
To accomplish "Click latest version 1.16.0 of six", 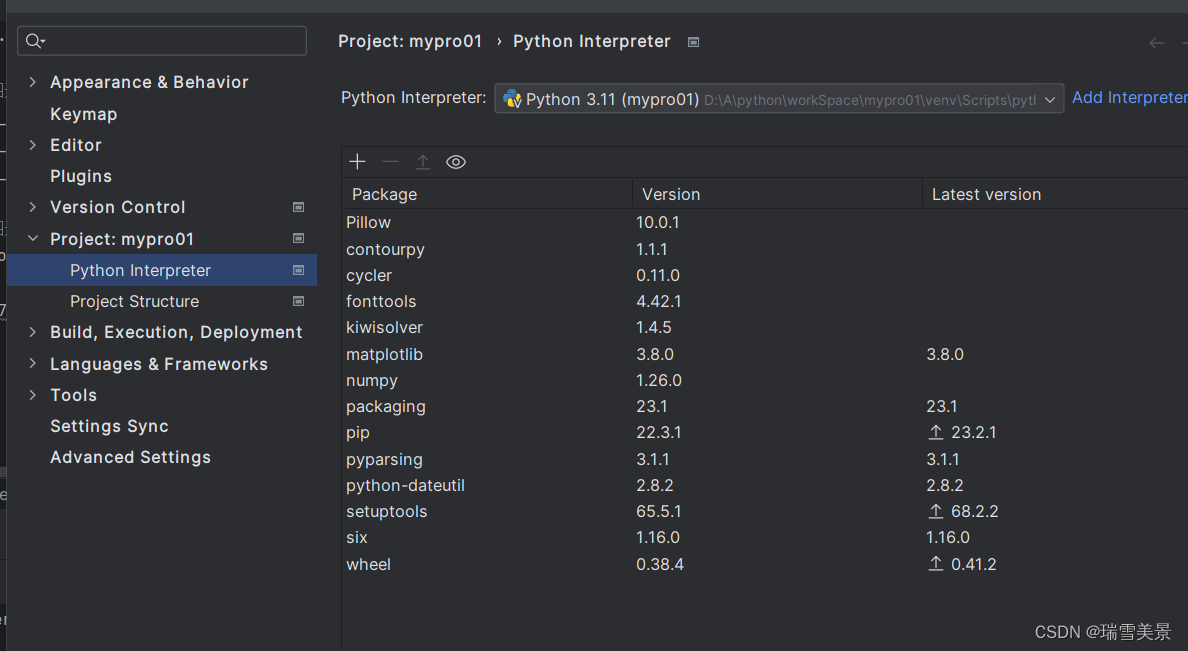I will coord(948,537).
